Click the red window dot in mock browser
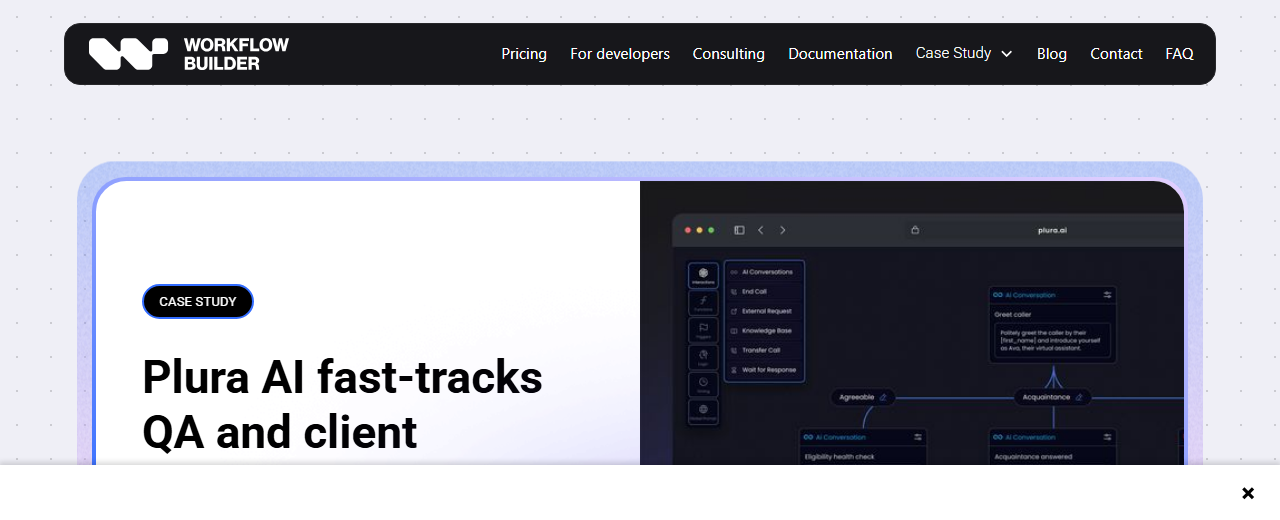1280x520 pixels. 688,230
